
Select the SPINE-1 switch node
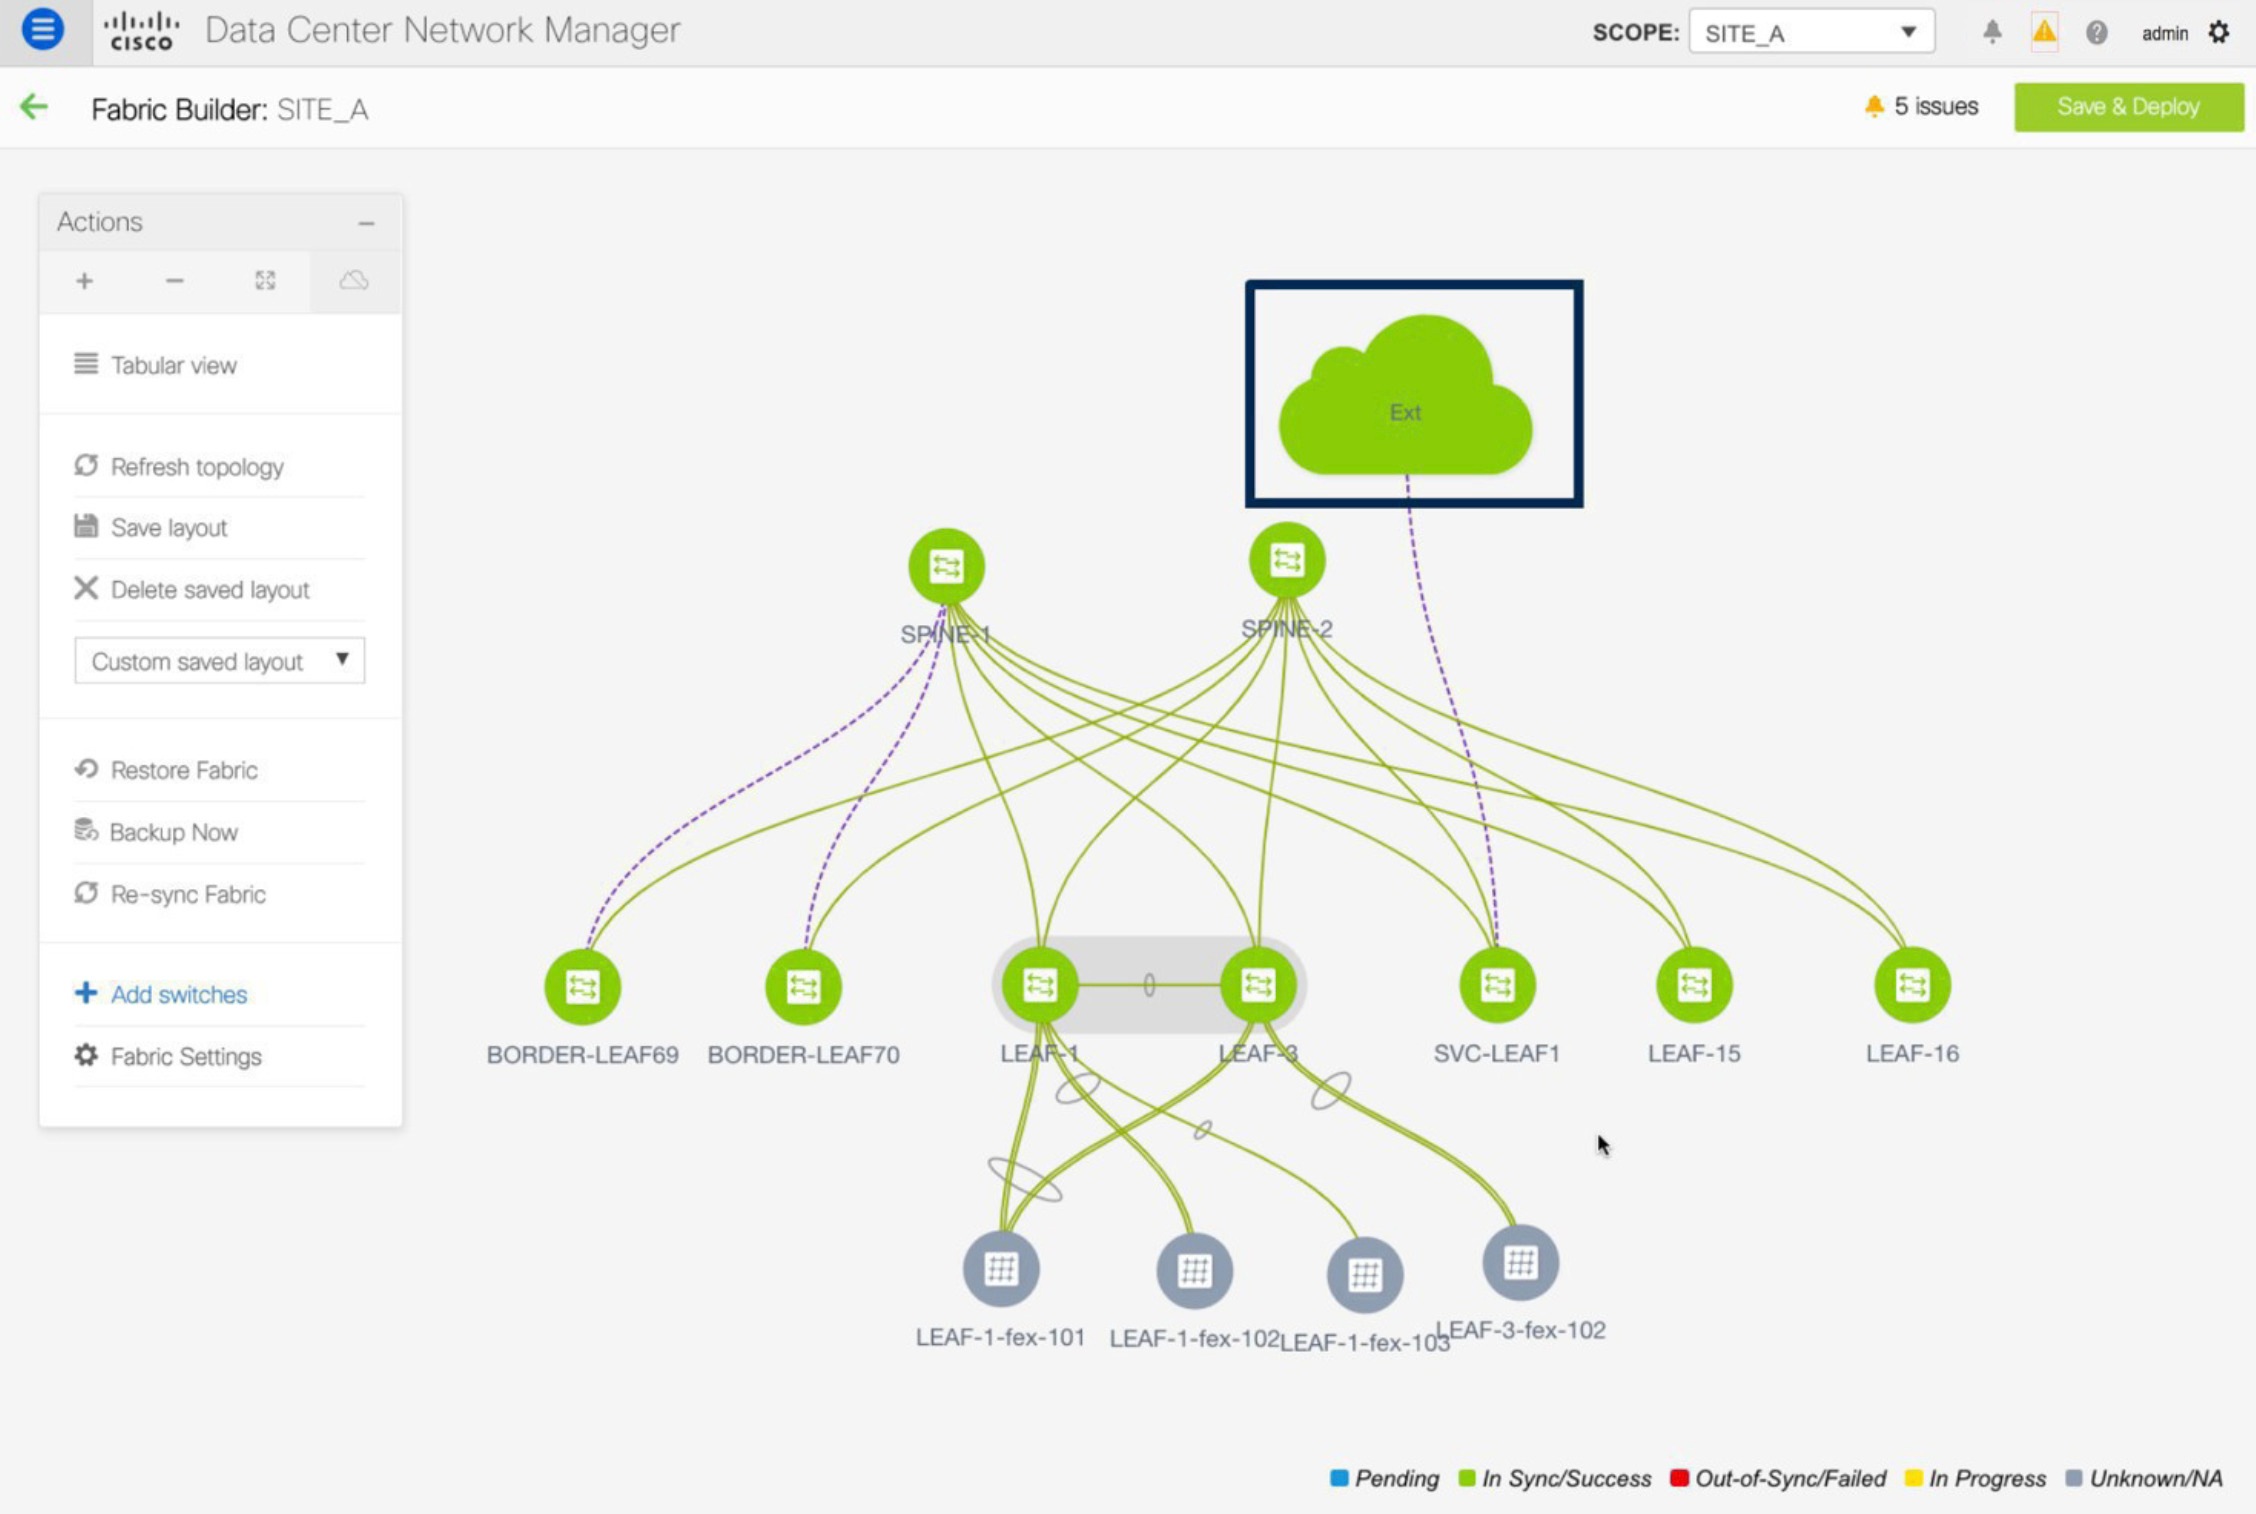coord(946,566)
